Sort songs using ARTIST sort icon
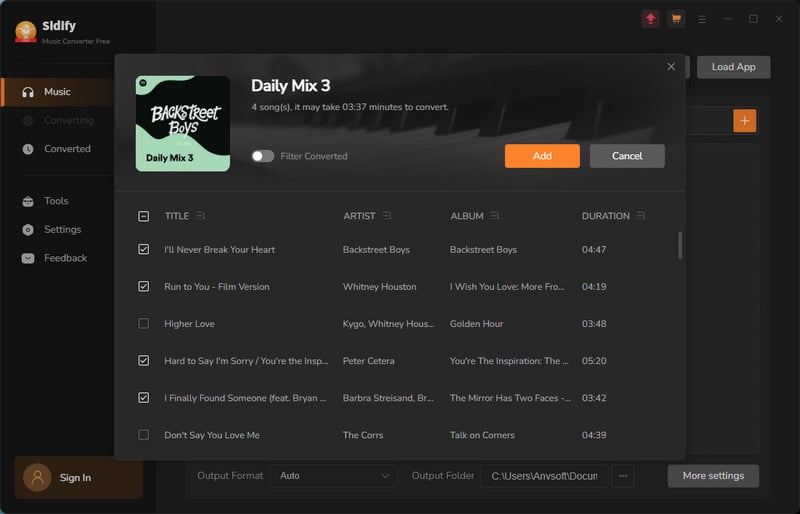This screenshot has height=514, width=800. (x=387, y=216)
